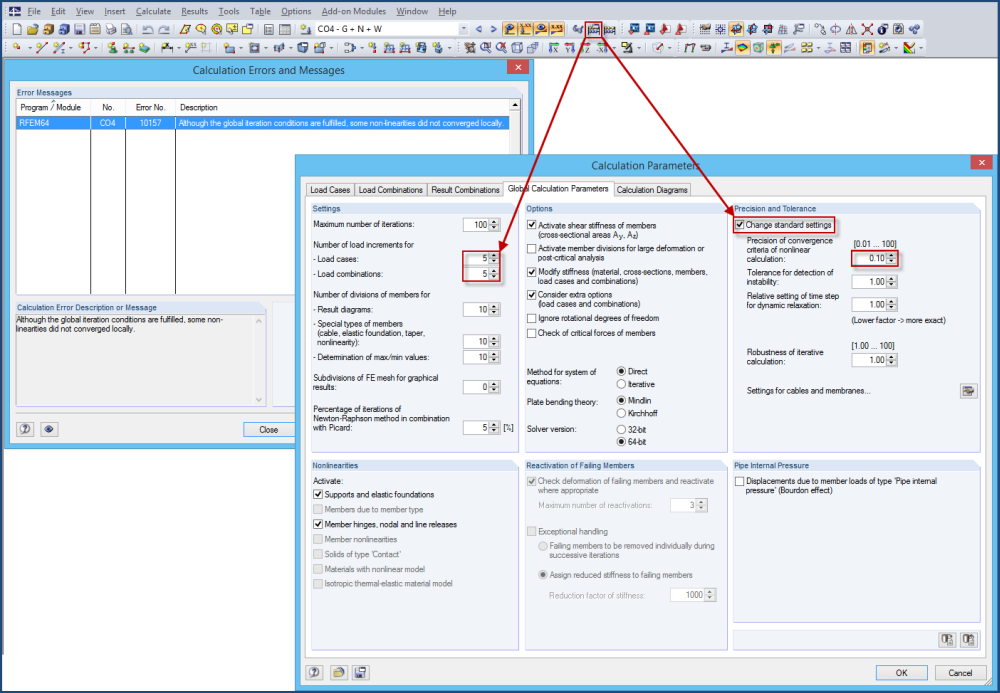Open Calculation Parameters icon highlighted in toolbar
This screenshot has width=1000, height=693.
594,29
